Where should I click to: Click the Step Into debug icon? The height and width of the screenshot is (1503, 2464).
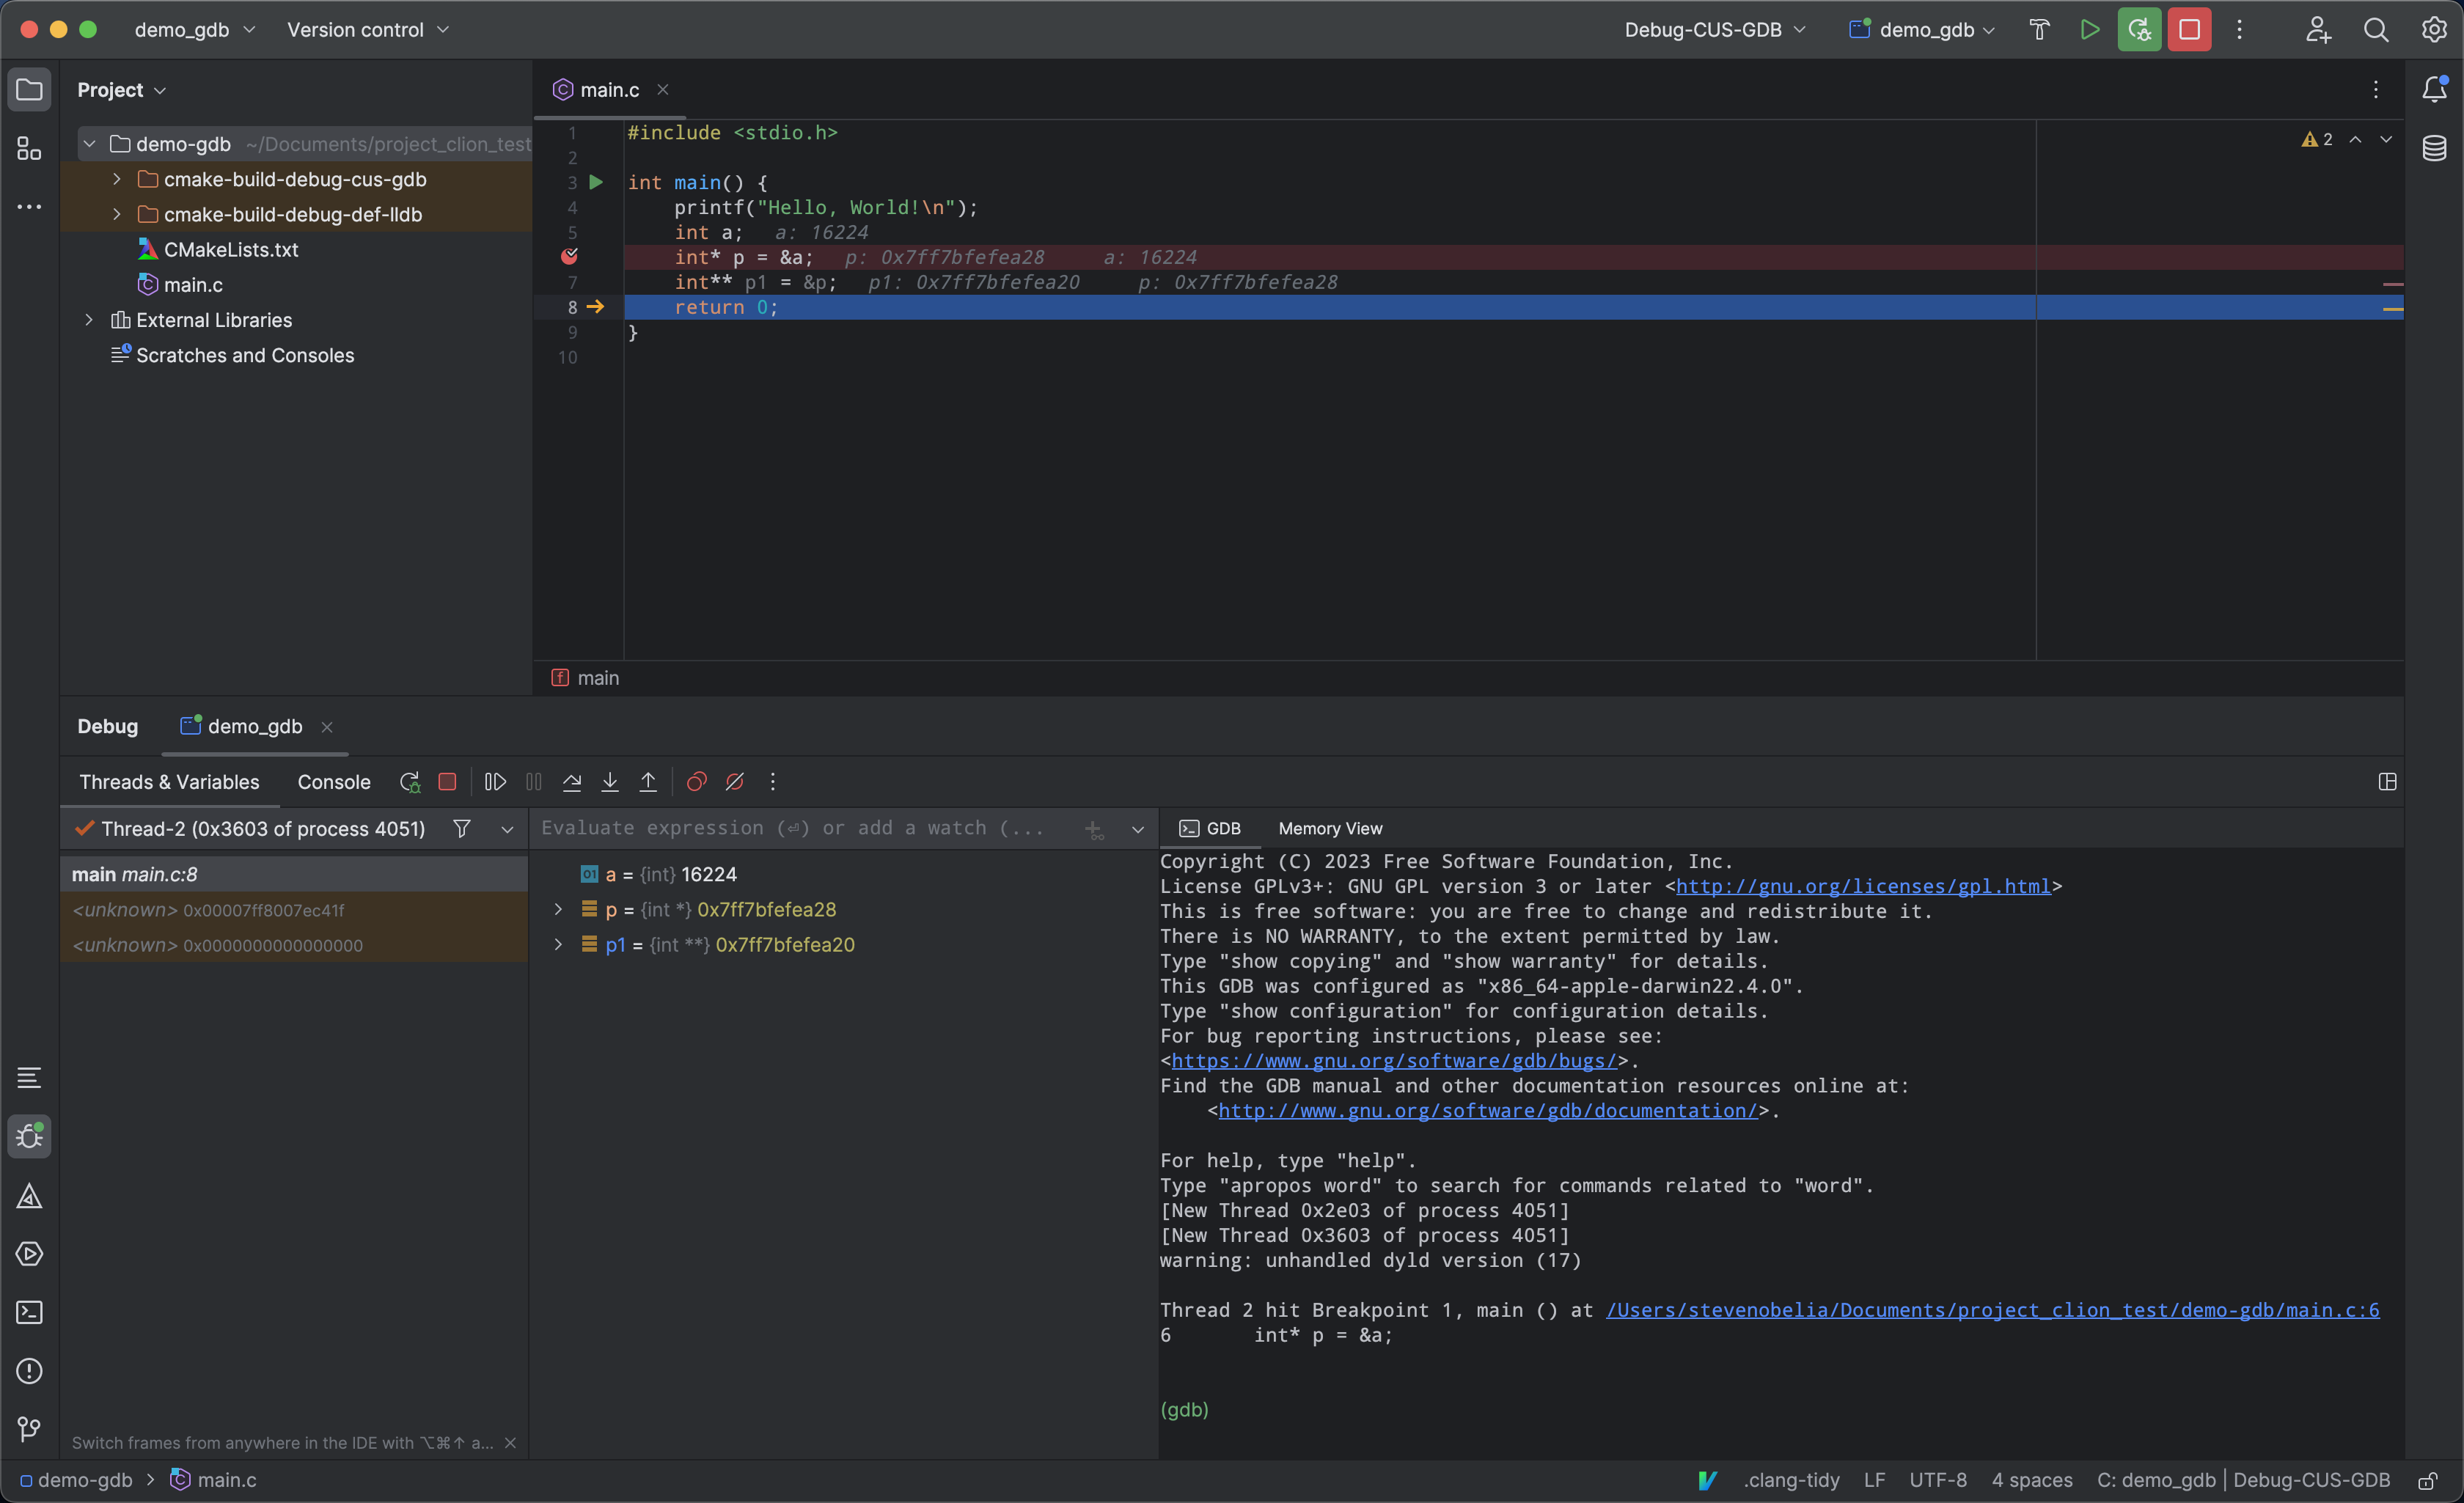pyautogui.click(x=610, y=782)
